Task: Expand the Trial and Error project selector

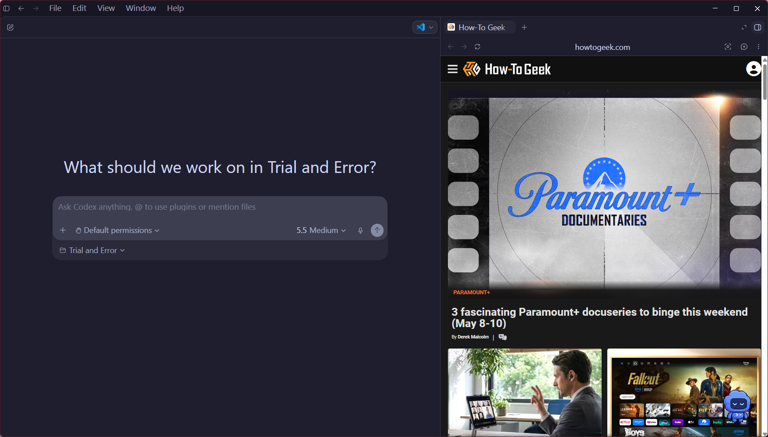Action: click(x=92, y=250)
